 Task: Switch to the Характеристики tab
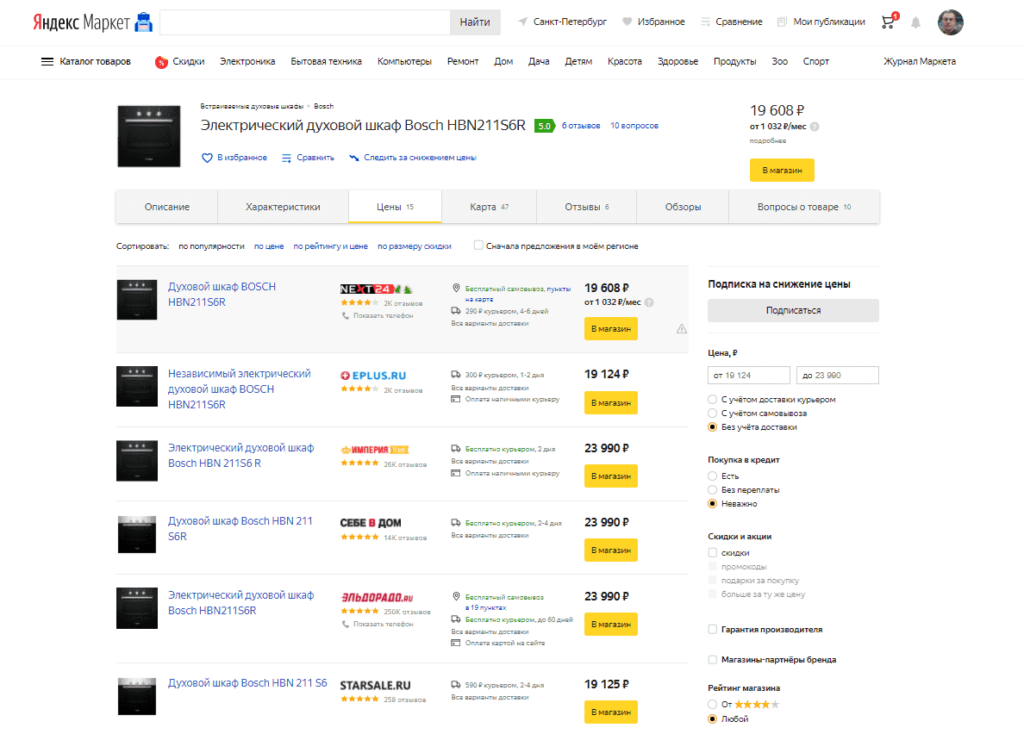point(283,207)
